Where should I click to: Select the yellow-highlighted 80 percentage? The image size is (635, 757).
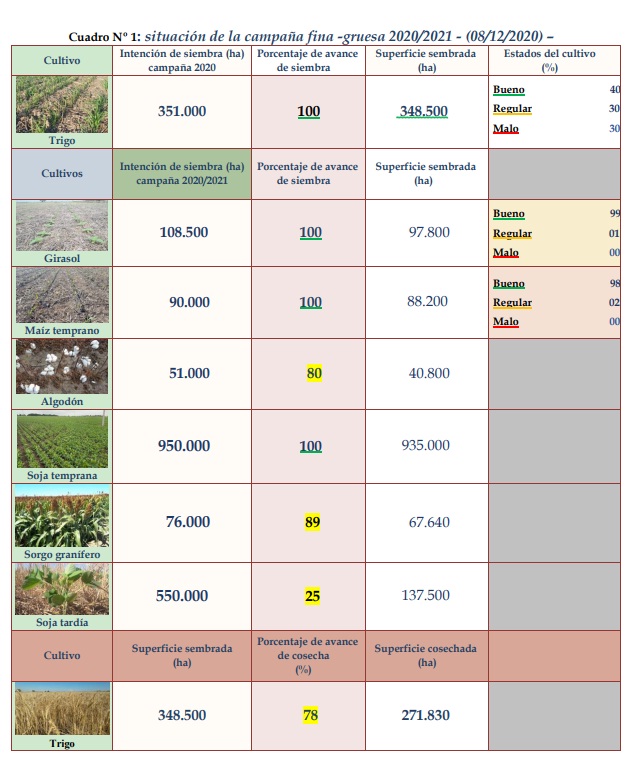pos(310,374)
